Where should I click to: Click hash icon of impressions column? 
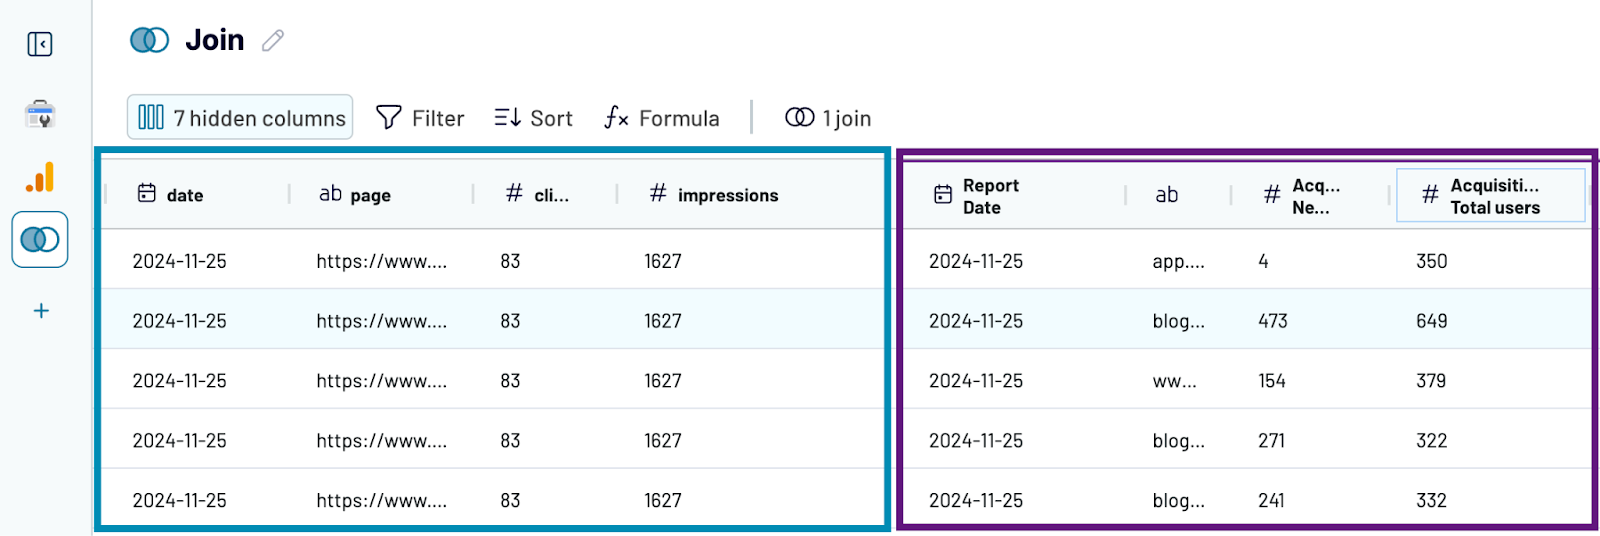658,193
